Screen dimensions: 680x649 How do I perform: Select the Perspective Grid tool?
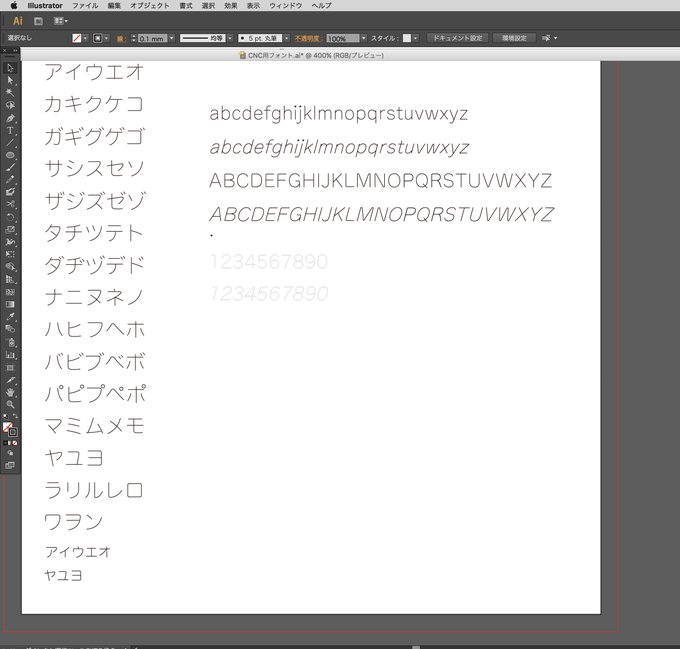pos(10,280)
